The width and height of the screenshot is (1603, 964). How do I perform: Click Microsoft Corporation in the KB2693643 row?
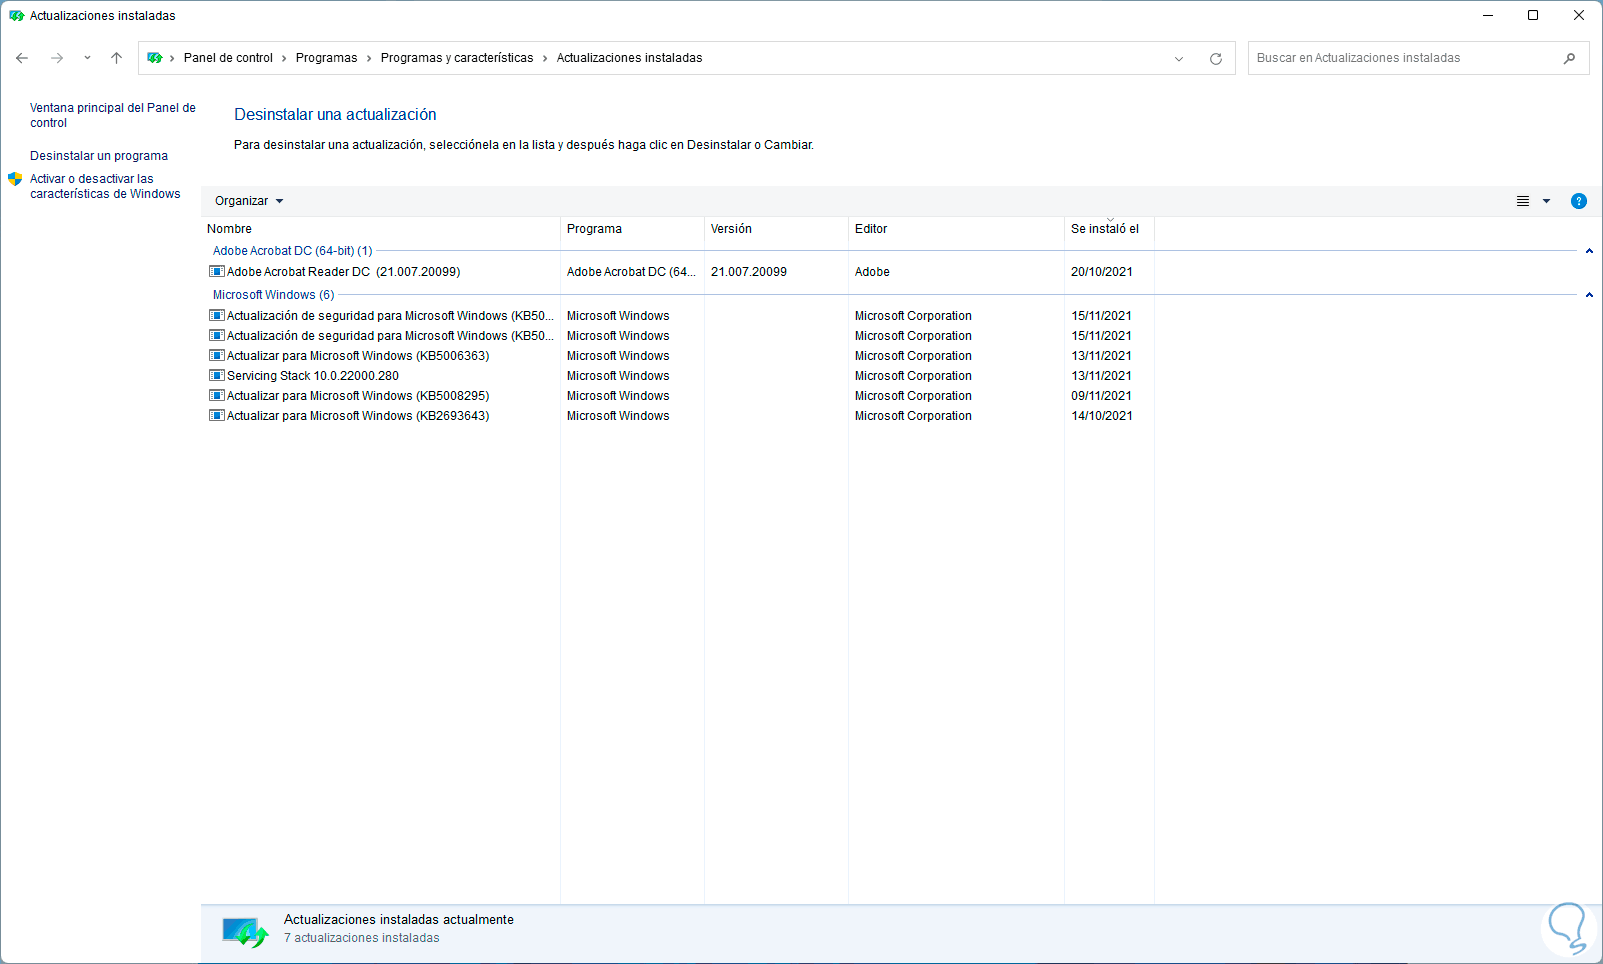coord(913,416)
